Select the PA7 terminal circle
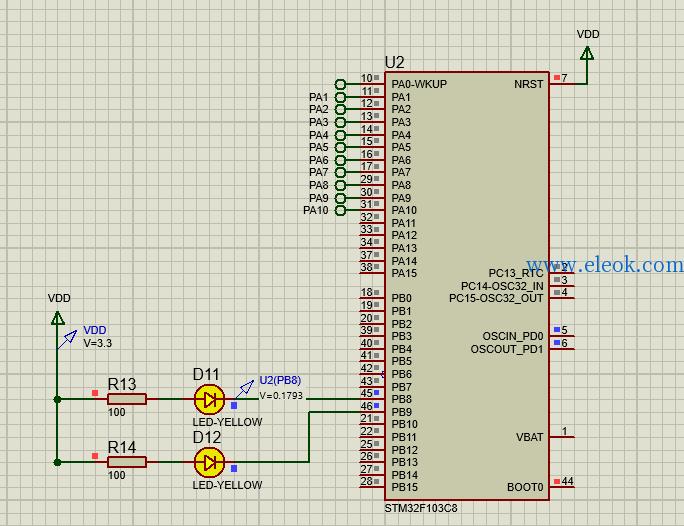 tap(340, 172)
